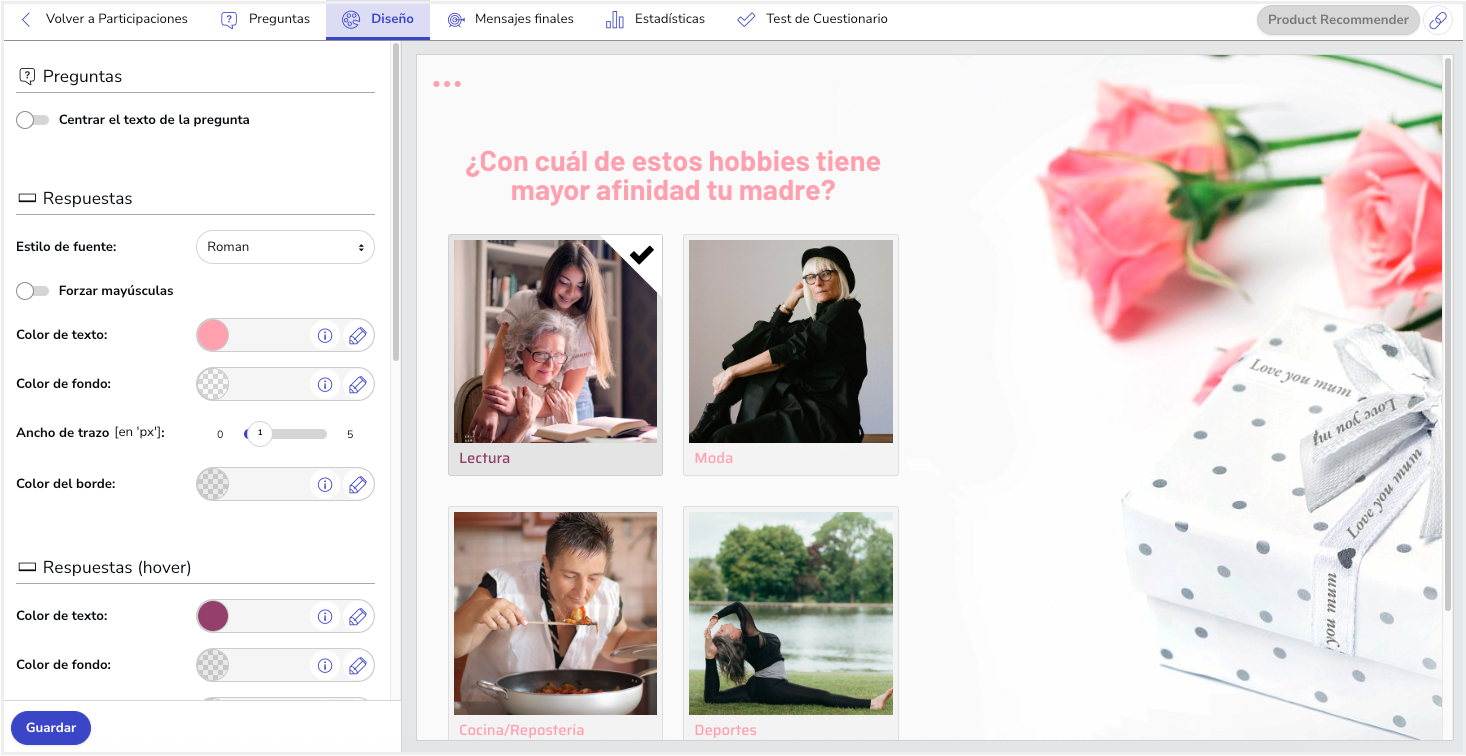Click the purple hover text color swatch
1466x756 pixels.
point(213,617)
